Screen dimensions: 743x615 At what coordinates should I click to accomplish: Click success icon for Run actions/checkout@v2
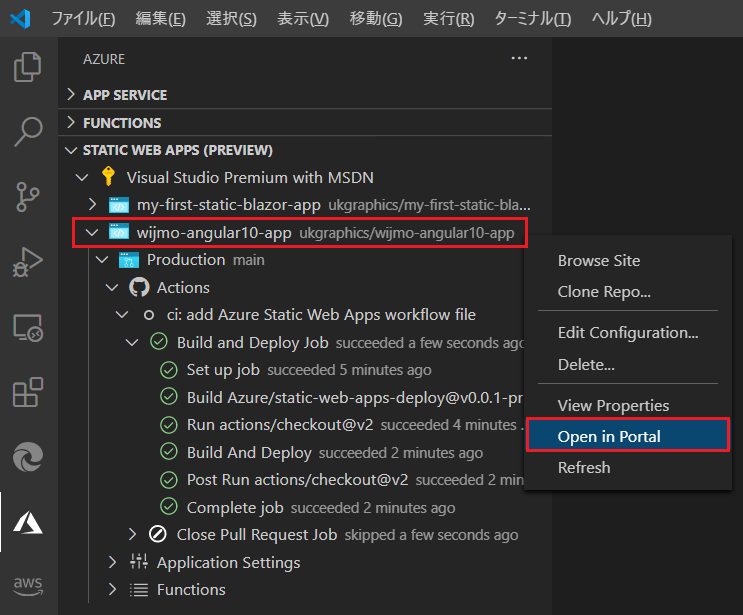point(169,425)
